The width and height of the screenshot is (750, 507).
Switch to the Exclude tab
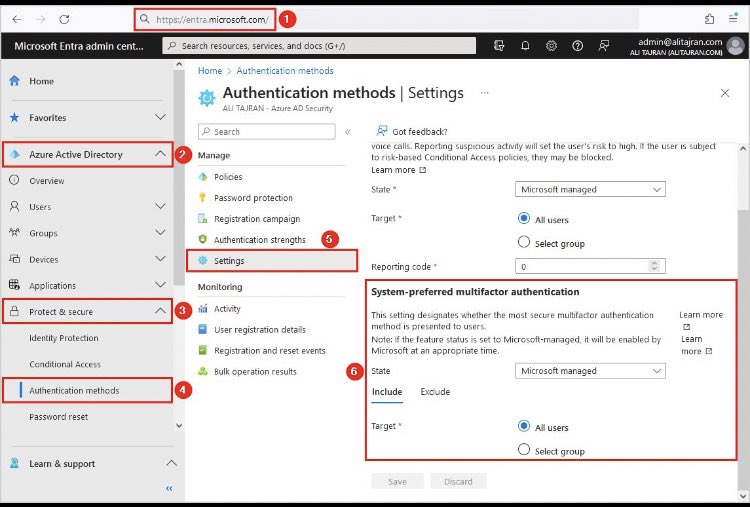click(435, 392)
